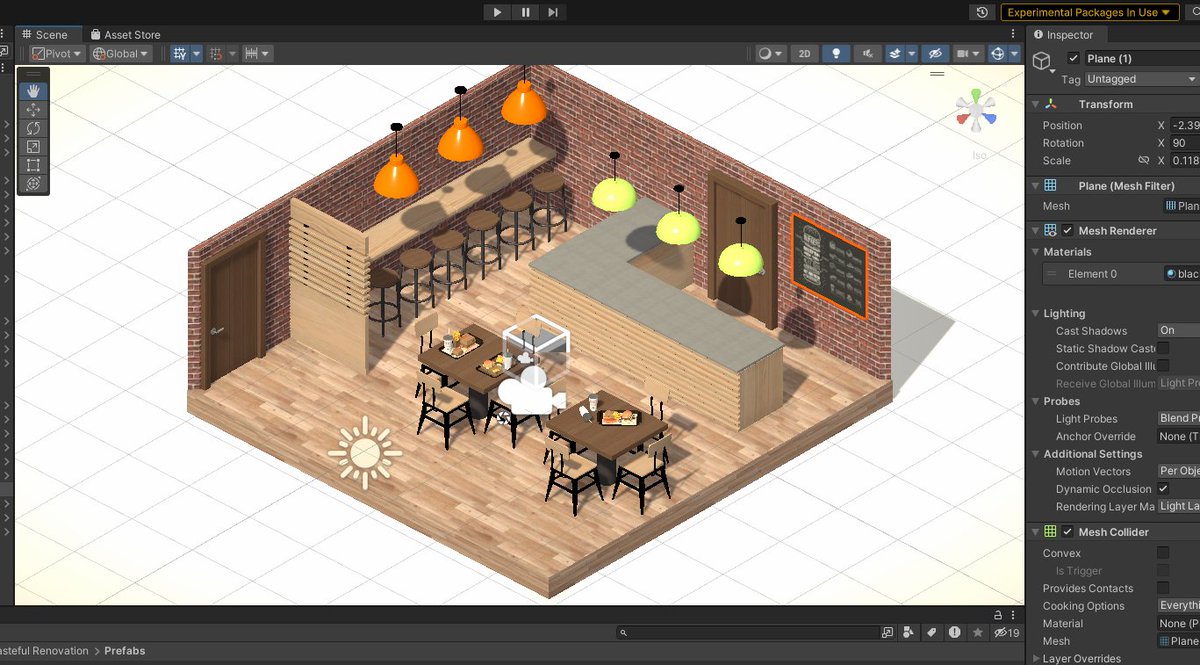Open the Prefabs folder breadcrumb link
Image resolution: width=1200 pixels, height=665 pixels.
125,651
